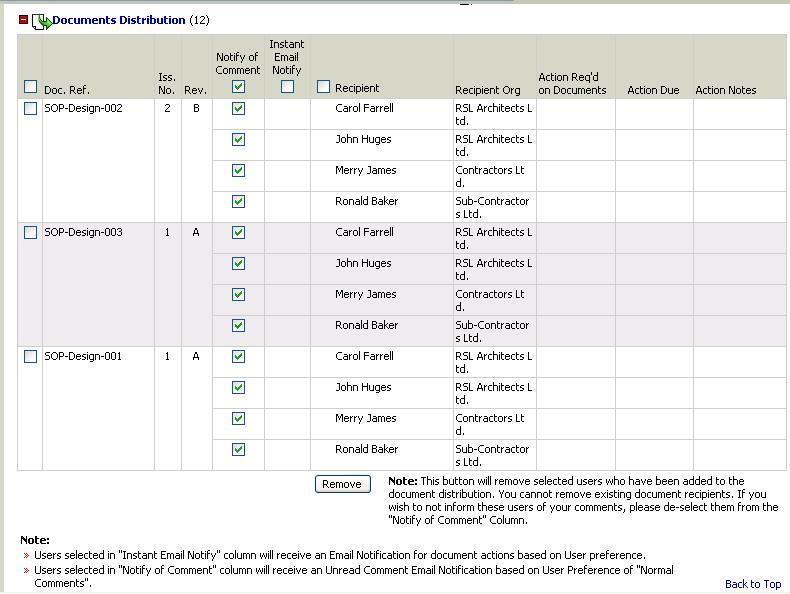Uncheck notify for Carol Farrell on SOP-Design-003
Image resolution: width=790 pixels, height=594 pixels.
click(x=239, y=232)
